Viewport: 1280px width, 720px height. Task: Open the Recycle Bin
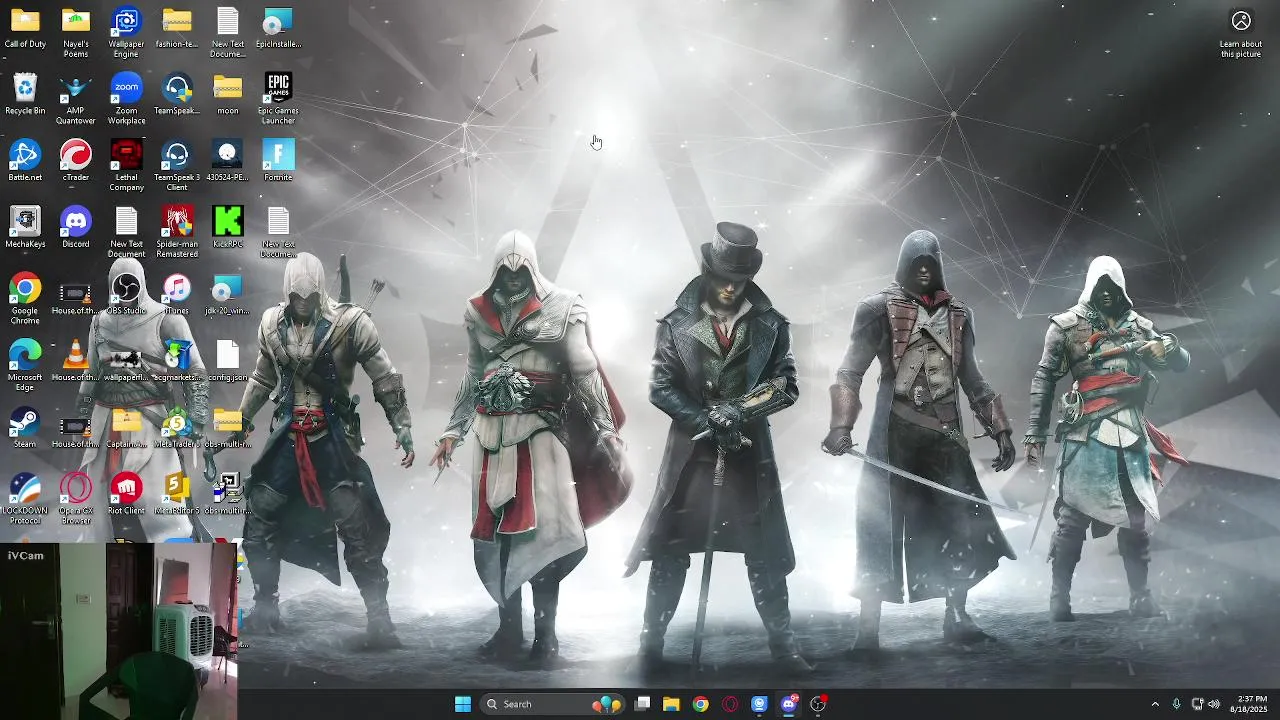click(x=25, y=95)
